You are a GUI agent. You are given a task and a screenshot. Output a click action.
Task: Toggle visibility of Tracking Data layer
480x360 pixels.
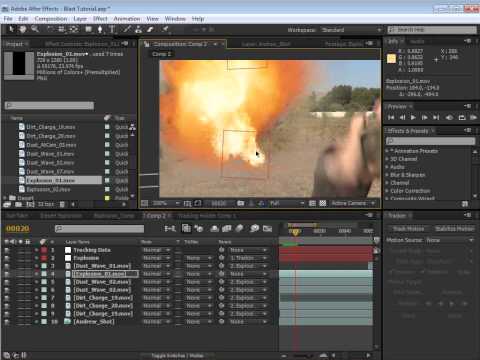coord(7,250)
